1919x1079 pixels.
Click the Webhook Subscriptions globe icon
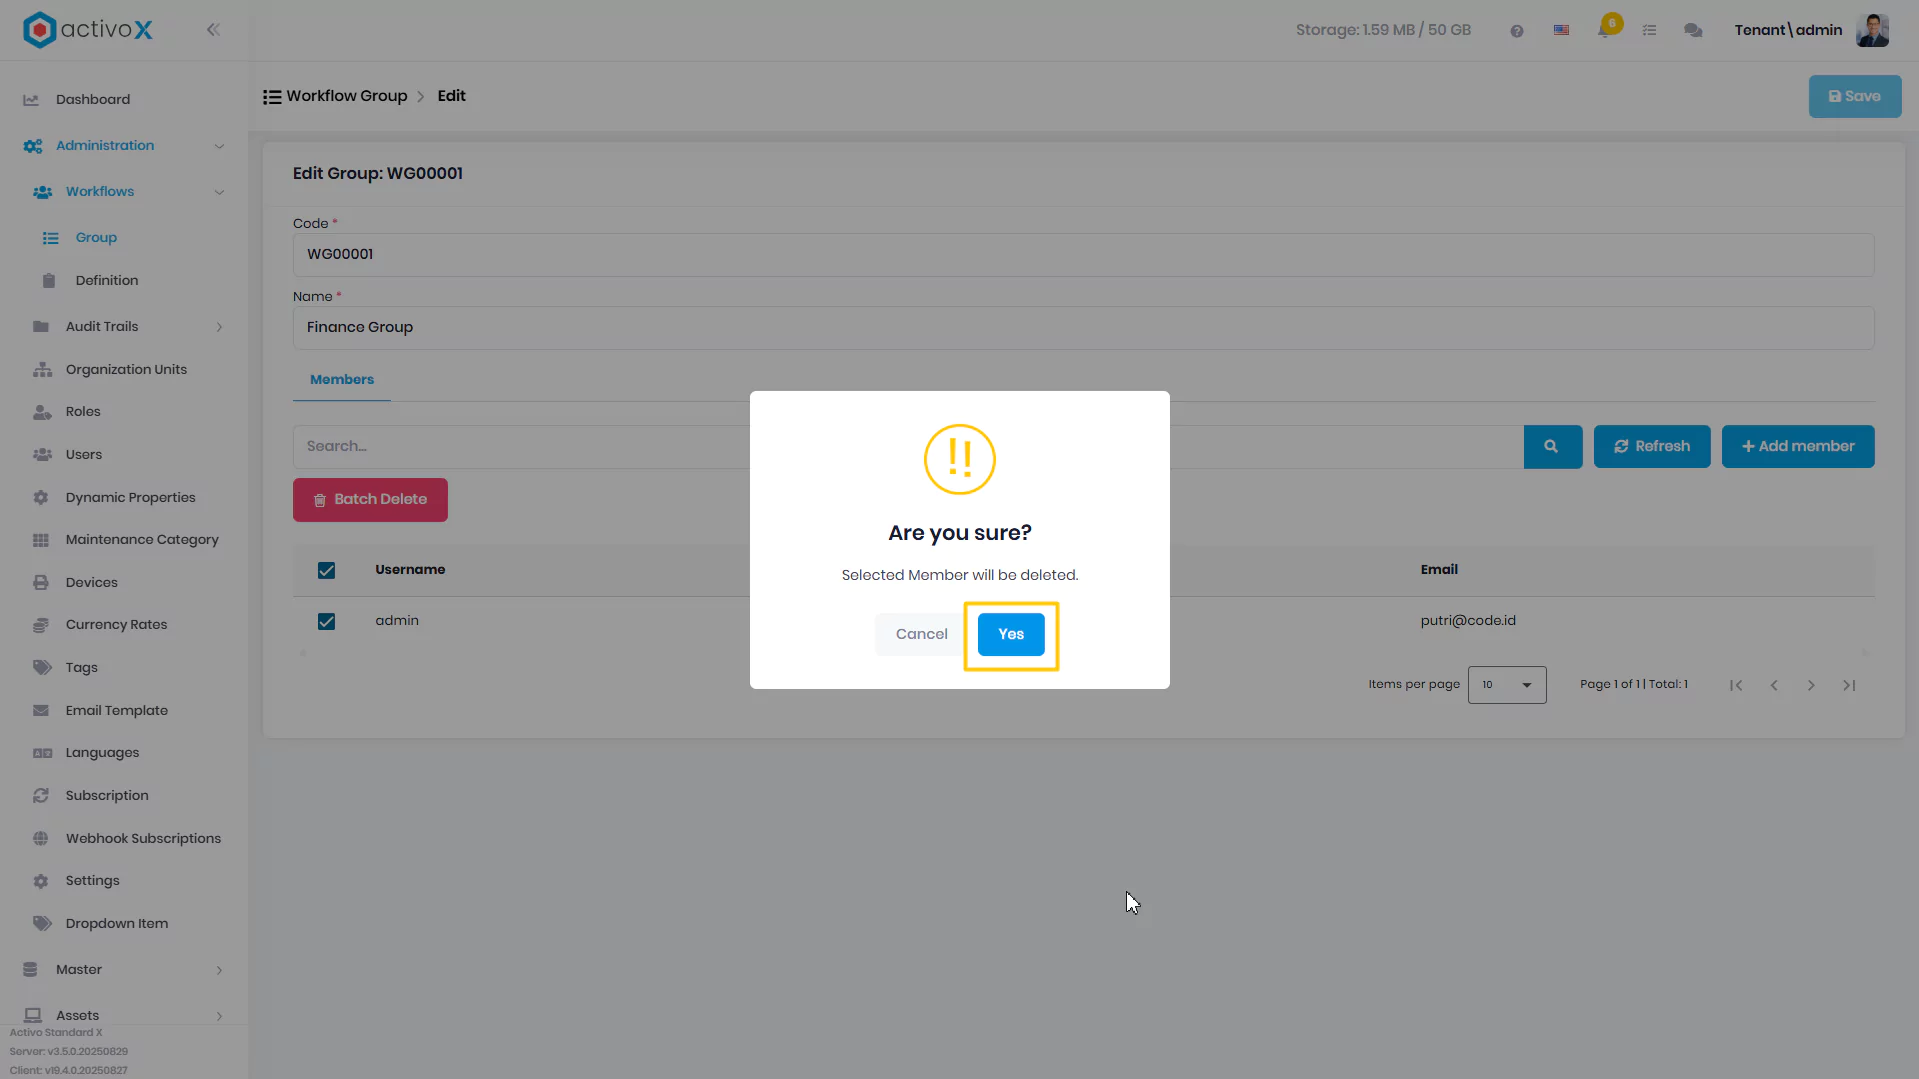coord(41,839)
